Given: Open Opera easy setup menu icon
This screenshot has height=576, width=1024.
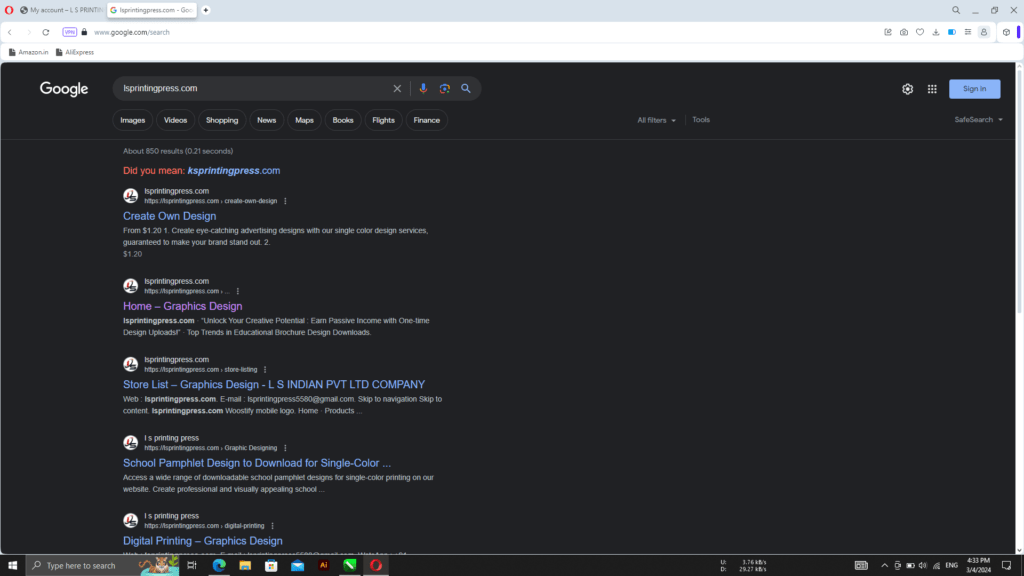Looking at the screenshot, I should 968,32.
